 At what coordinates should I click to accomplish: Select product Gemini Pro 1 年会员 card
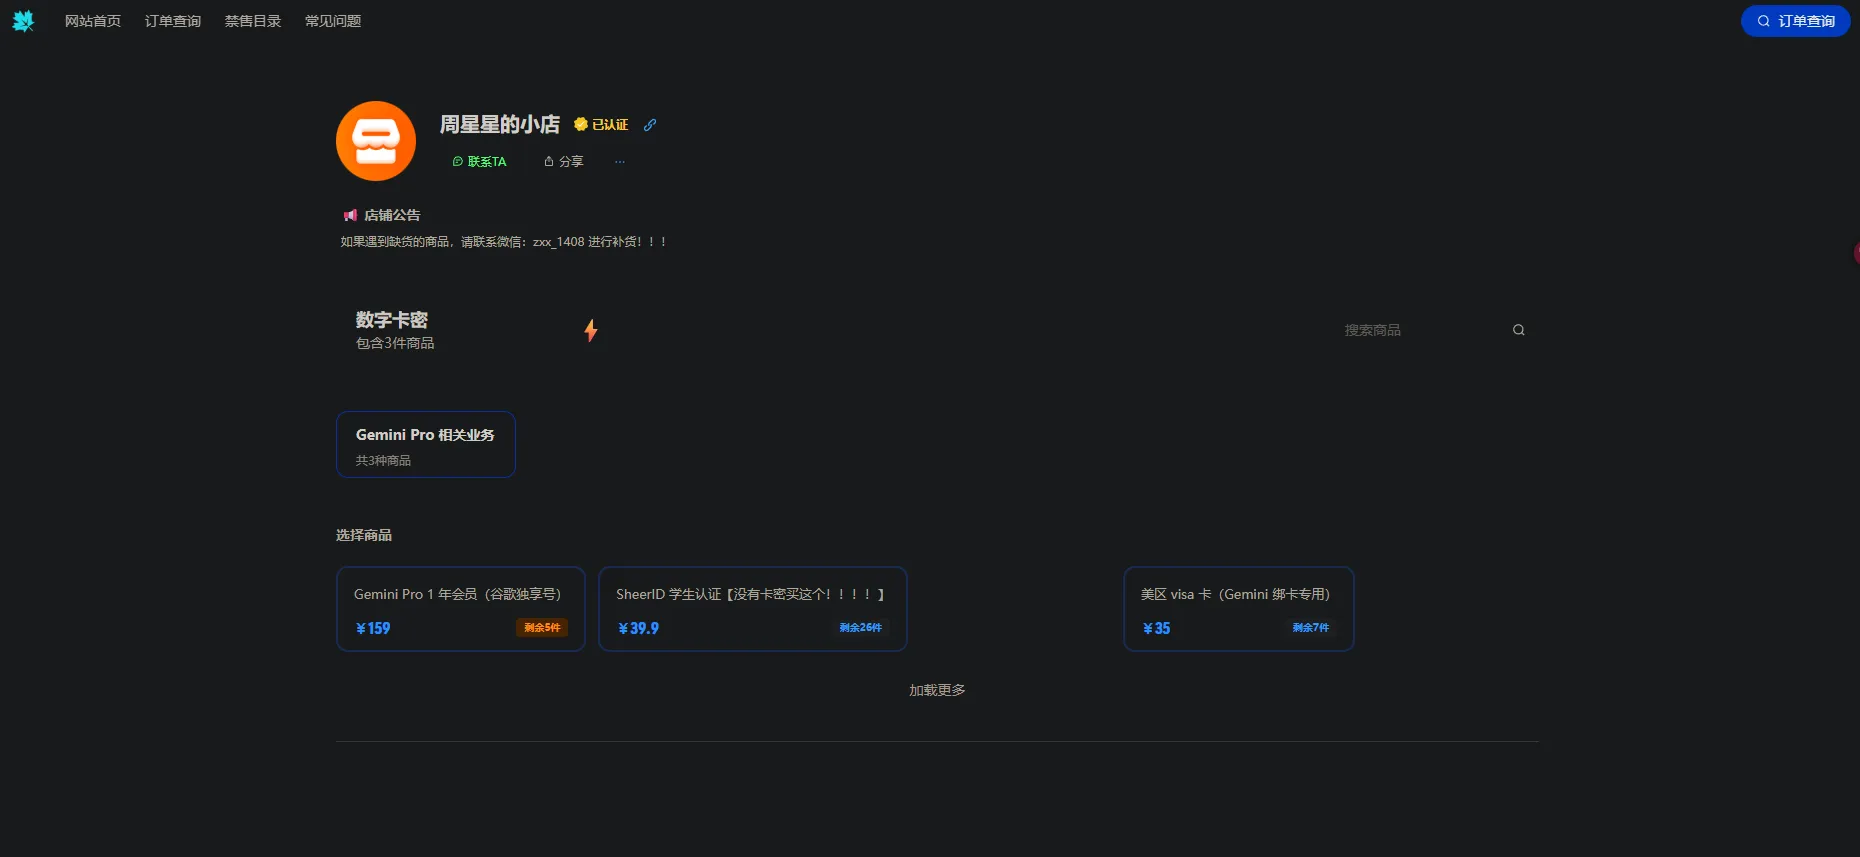pyautogui.click(x=461, y=609)
